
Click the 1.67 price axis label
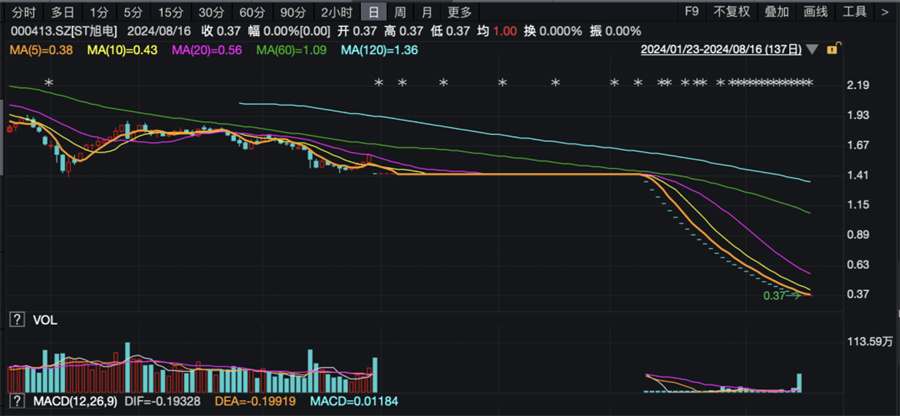click(858, 145)
